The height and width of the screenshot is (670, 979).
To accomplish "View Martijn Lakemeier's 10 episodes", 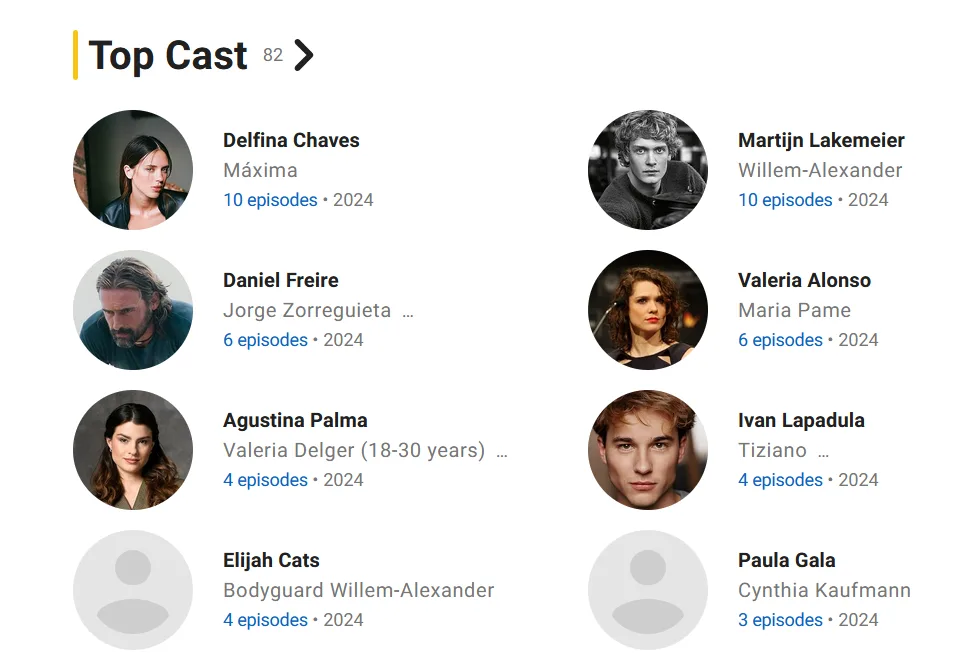I will [x=785, y=200].
